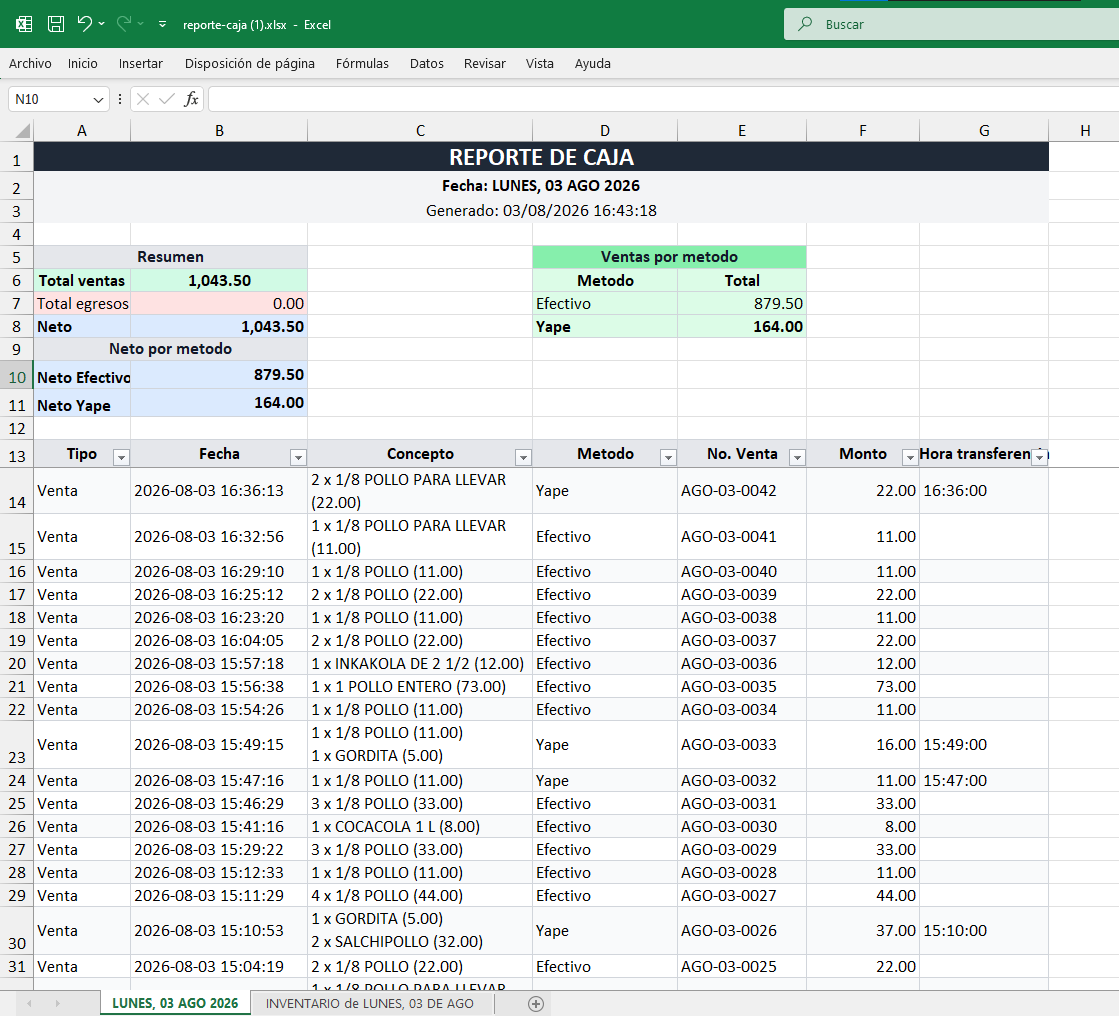The width and height of the screenshot is (1119, 1016).
Task: Open the Fecha column filter dropdown
Action: [298, 458]
